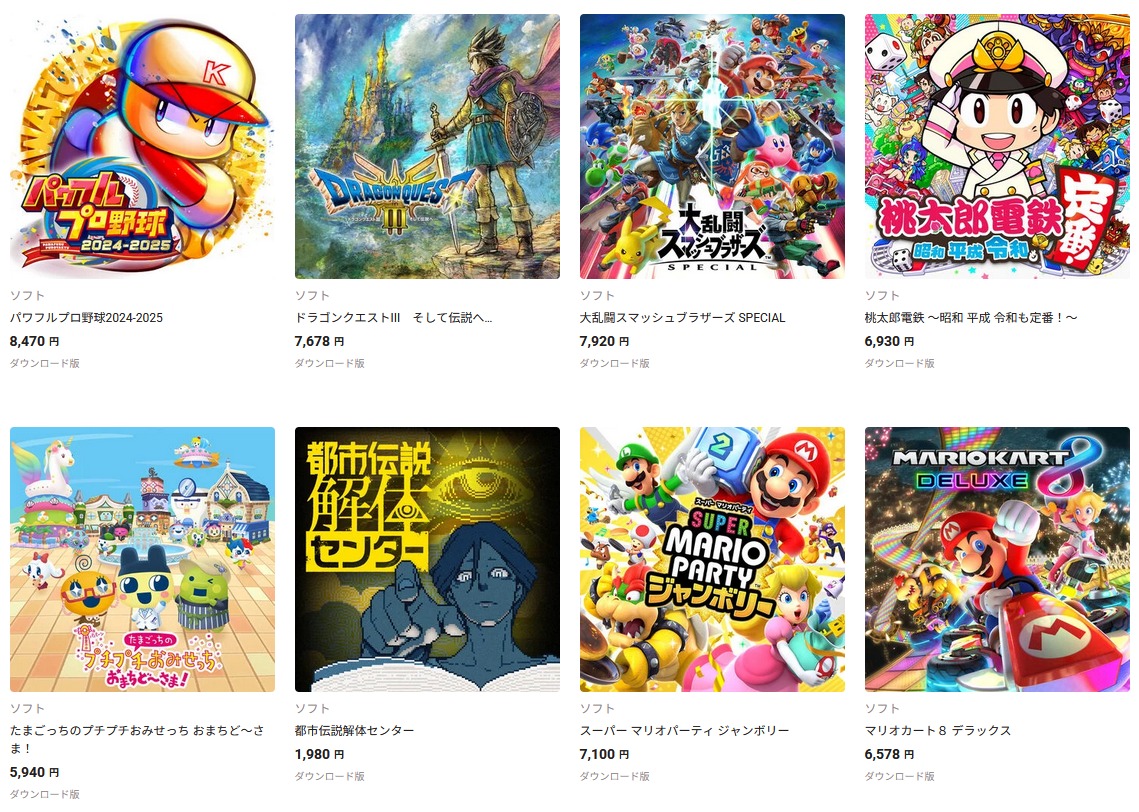Open the 桃太郎電鉄 game cover image

click(997, 146)
